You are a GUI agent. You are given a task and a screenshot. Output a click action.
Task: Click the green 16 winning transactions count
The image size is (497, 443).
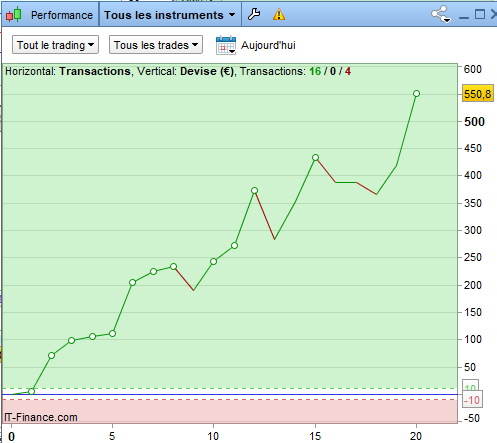315,71
